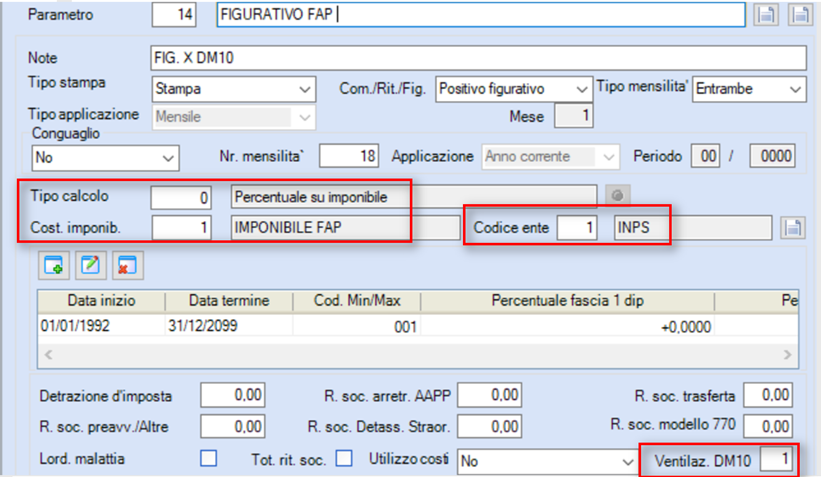The width and height of the screenshot is (821, 477).
Task: Click the add new row icon
Action: 54,265
